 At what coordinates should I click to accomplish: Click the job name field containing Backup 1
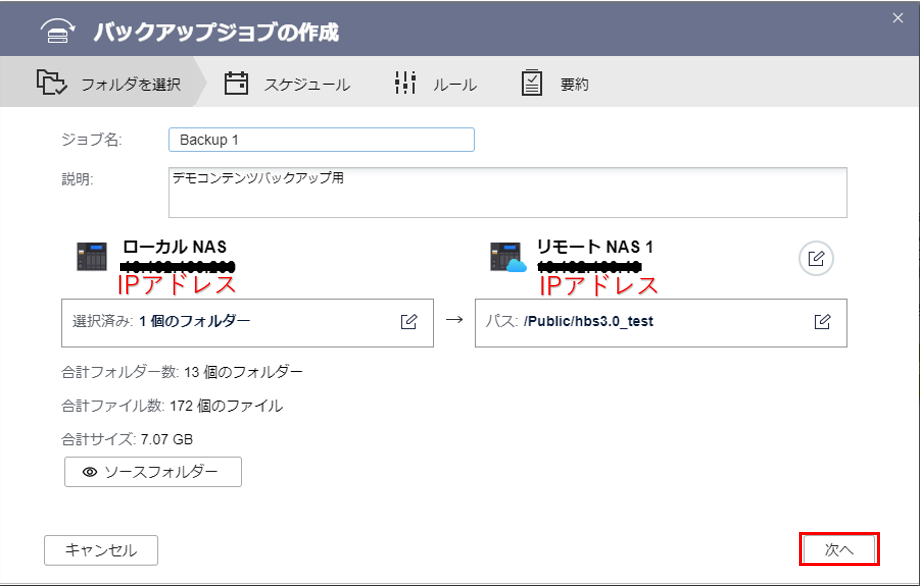(x=321, y=140)
